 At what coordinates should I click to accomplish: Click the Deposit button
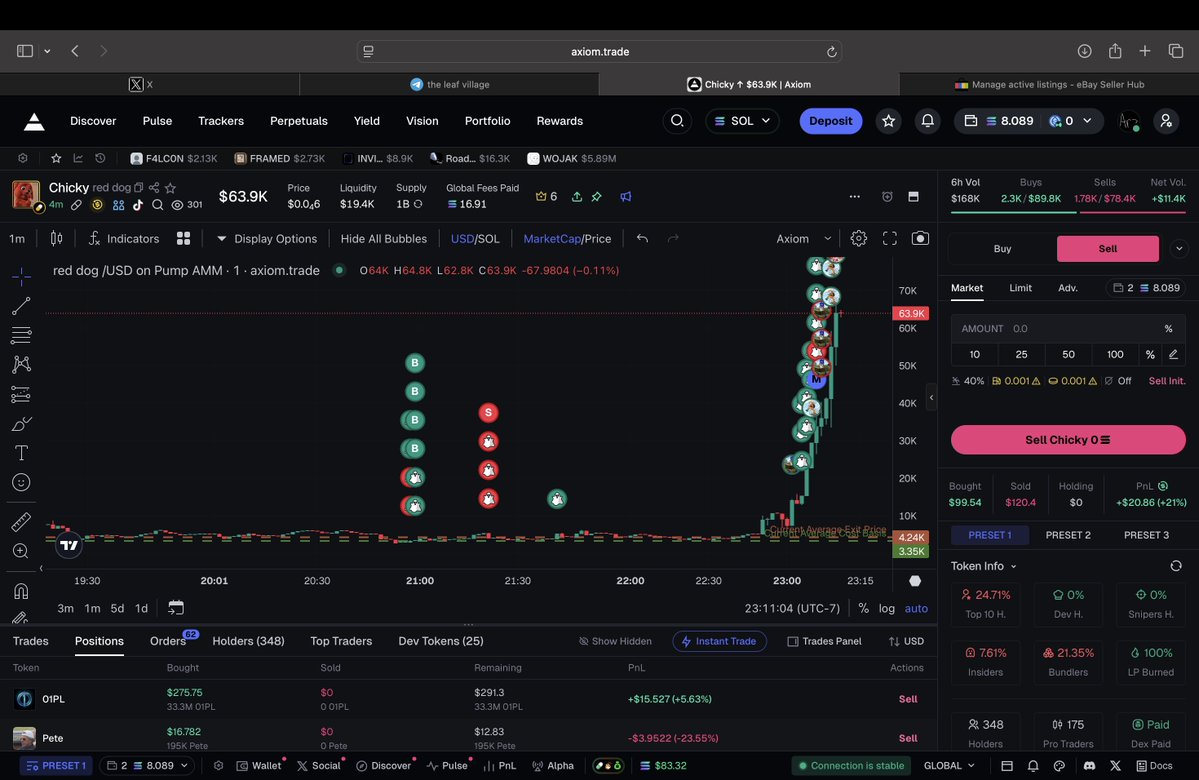coord(830,121)
